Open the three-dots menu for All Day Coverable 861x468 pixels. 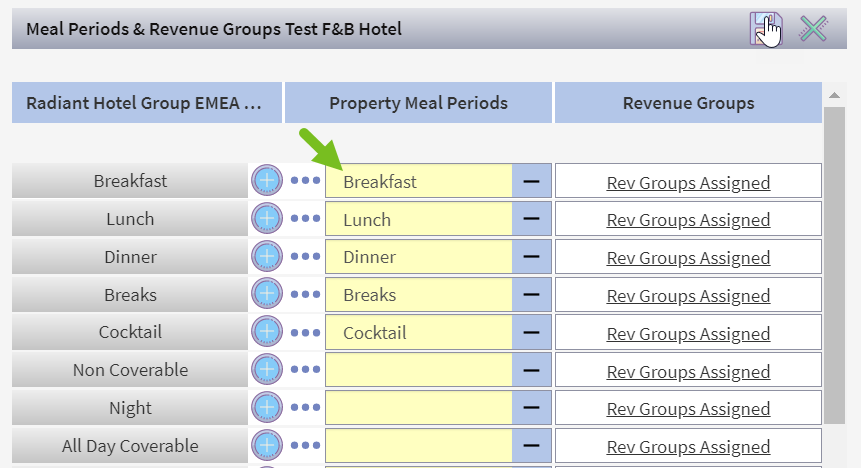306,446
